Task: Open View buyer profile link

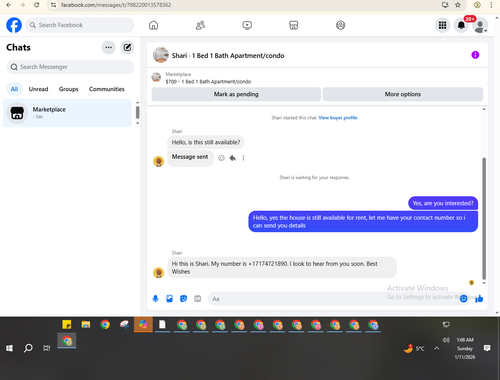Action: [x=338, y=118]
